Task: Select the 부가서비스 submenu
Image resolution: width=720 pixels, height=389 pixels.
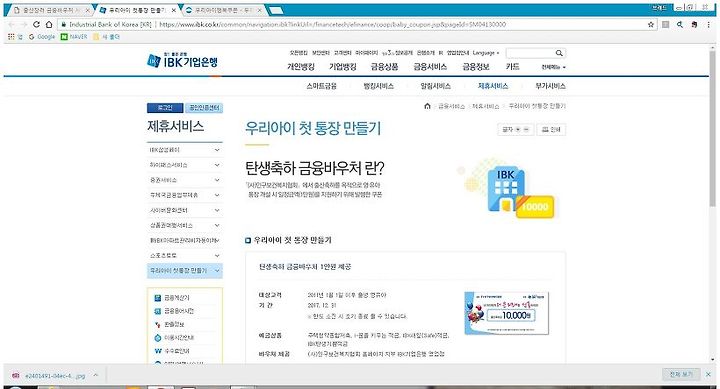Action: point(550,86)
